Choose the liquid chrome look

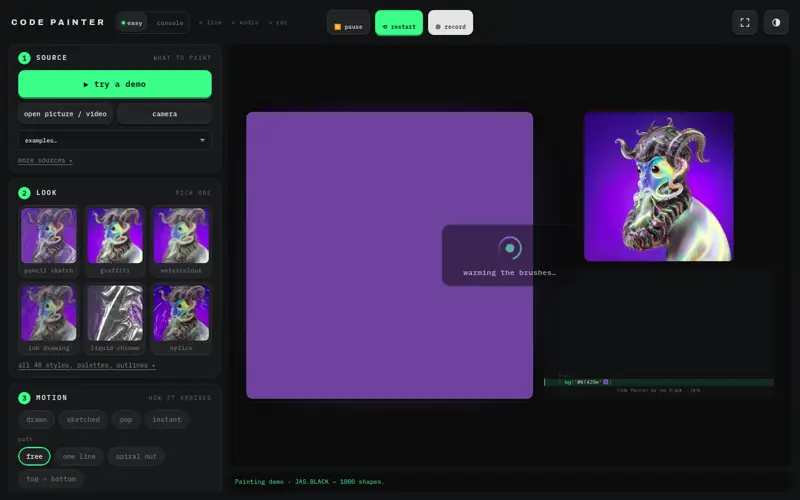(115, 318)
